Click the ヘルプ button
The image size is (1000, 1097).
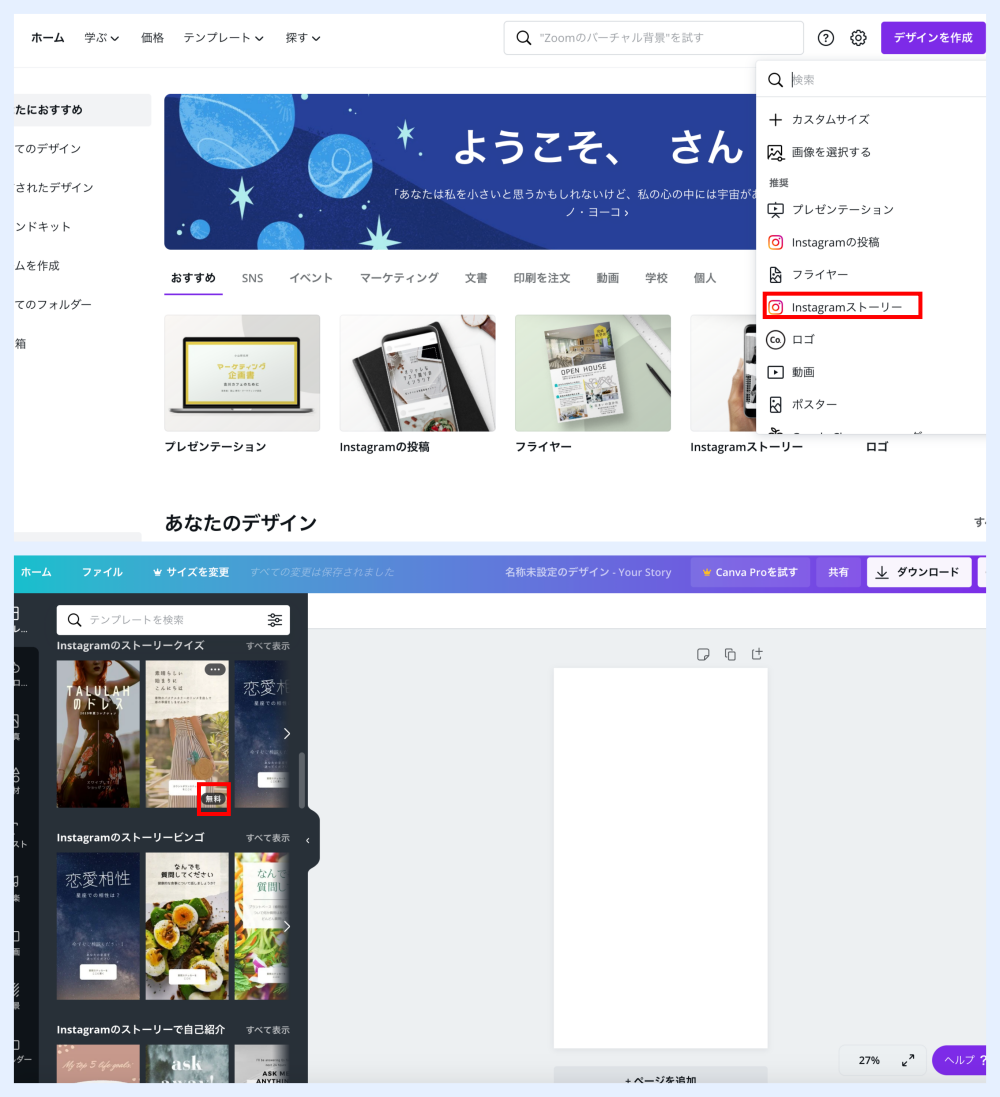[x=960, y=1061]
